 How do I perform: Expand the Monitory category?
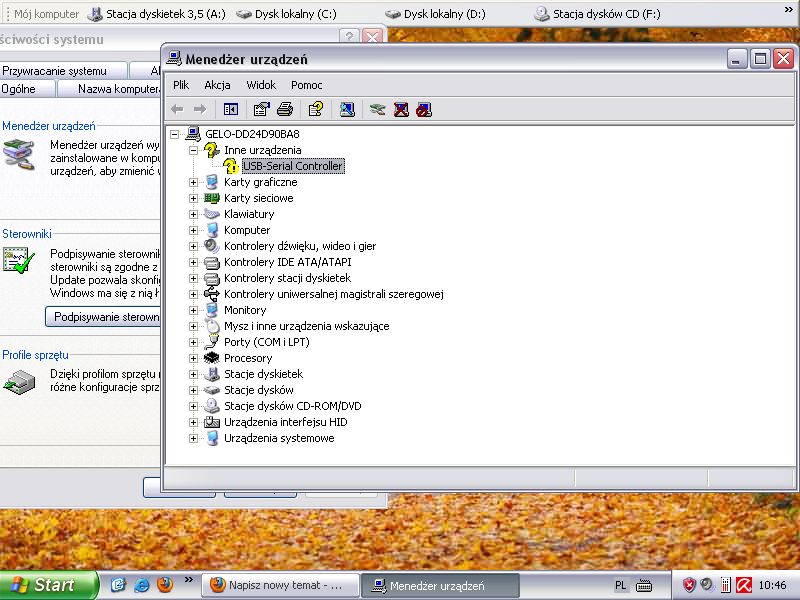click(193, 310)
